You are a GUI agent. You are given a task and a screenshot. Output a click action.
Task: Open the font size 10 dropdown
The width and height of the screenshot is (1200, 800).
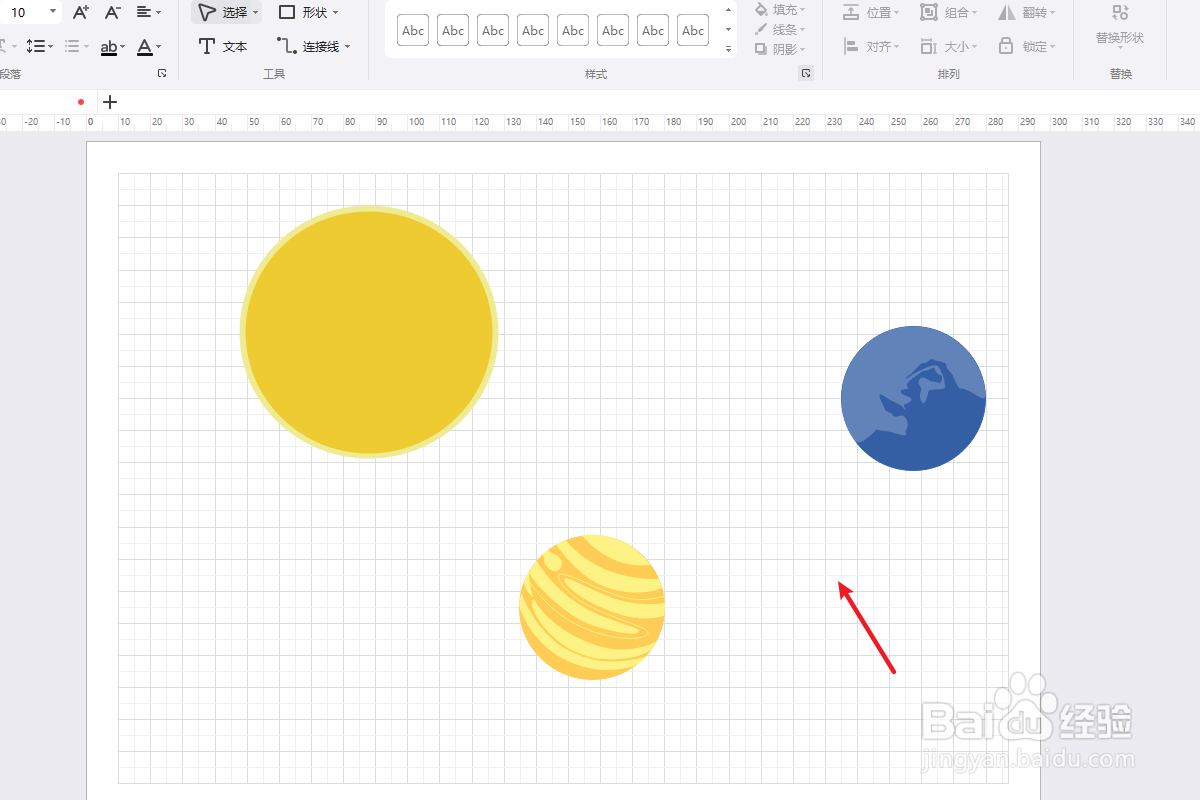(x=53, y=11)
